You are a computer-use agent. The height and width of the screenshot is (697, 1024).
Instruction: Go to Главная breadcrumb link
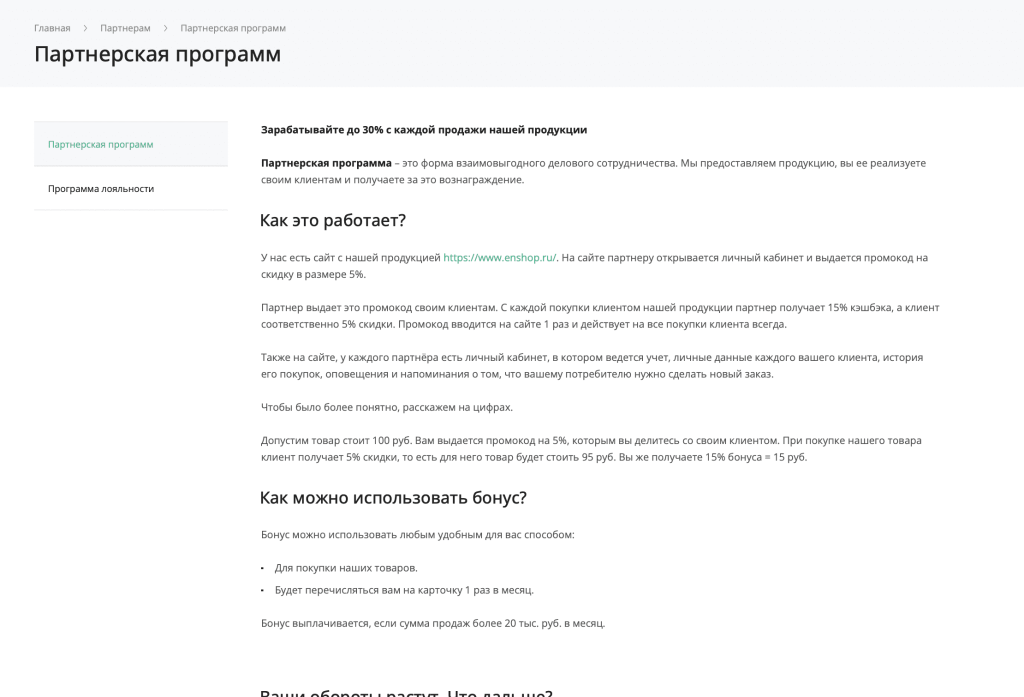click(x=52, y=28)
